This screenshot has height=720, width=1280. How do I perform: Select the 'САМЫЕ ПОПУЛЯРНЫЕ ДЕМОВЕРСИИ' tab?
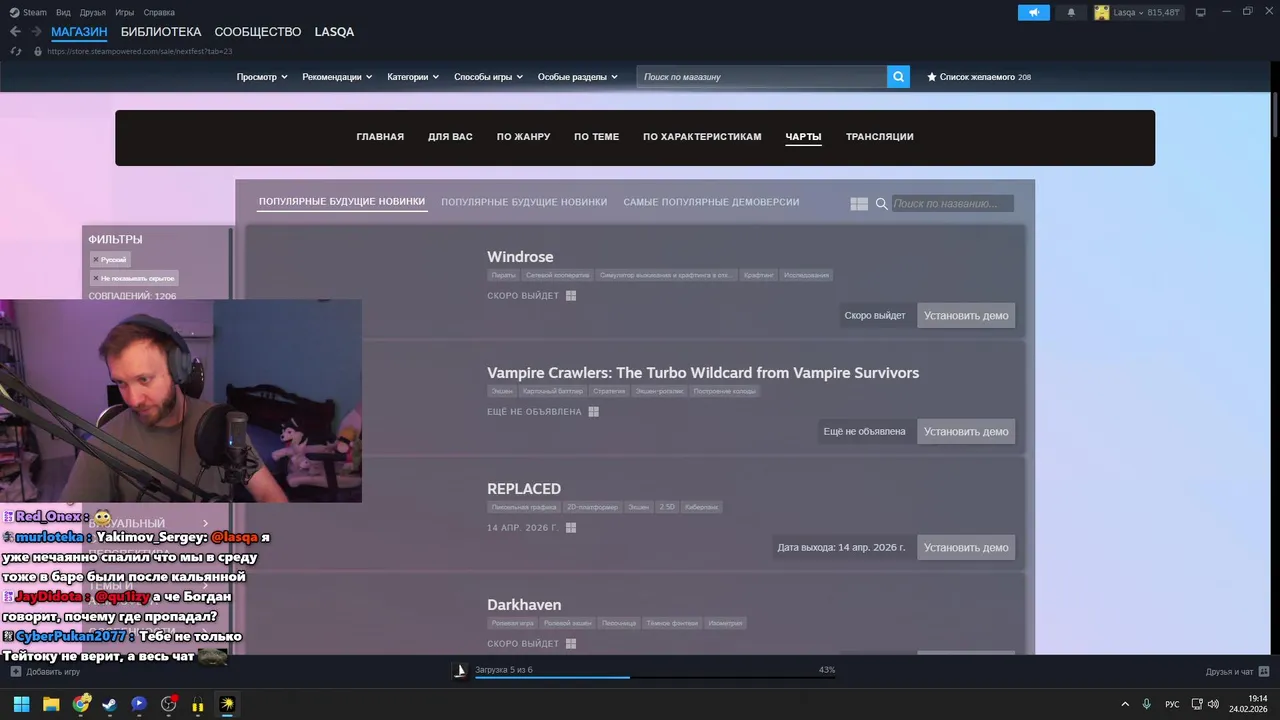tap(711, 202)
